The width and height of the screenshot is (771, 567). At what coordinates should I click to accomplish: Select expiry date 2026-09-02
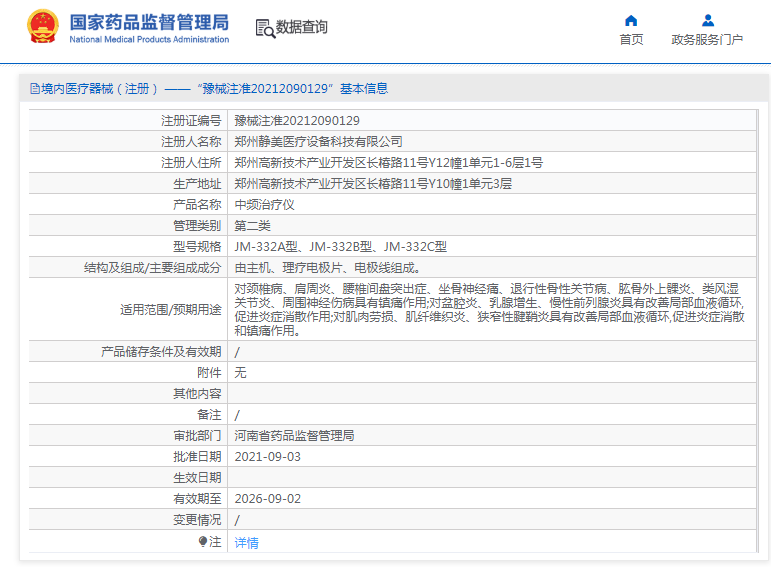click(x=267, y=499)
